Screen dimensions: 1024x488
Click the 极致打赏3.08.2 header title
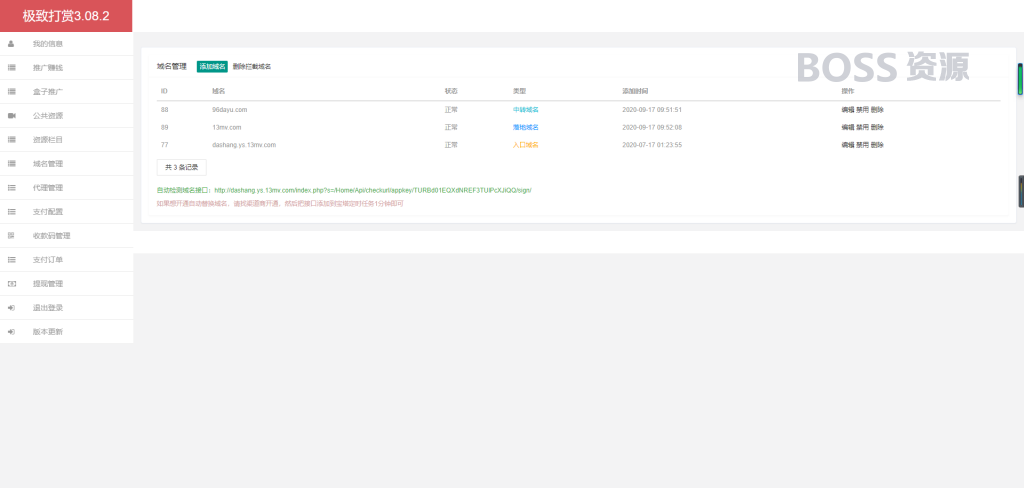tap(66, 16)
